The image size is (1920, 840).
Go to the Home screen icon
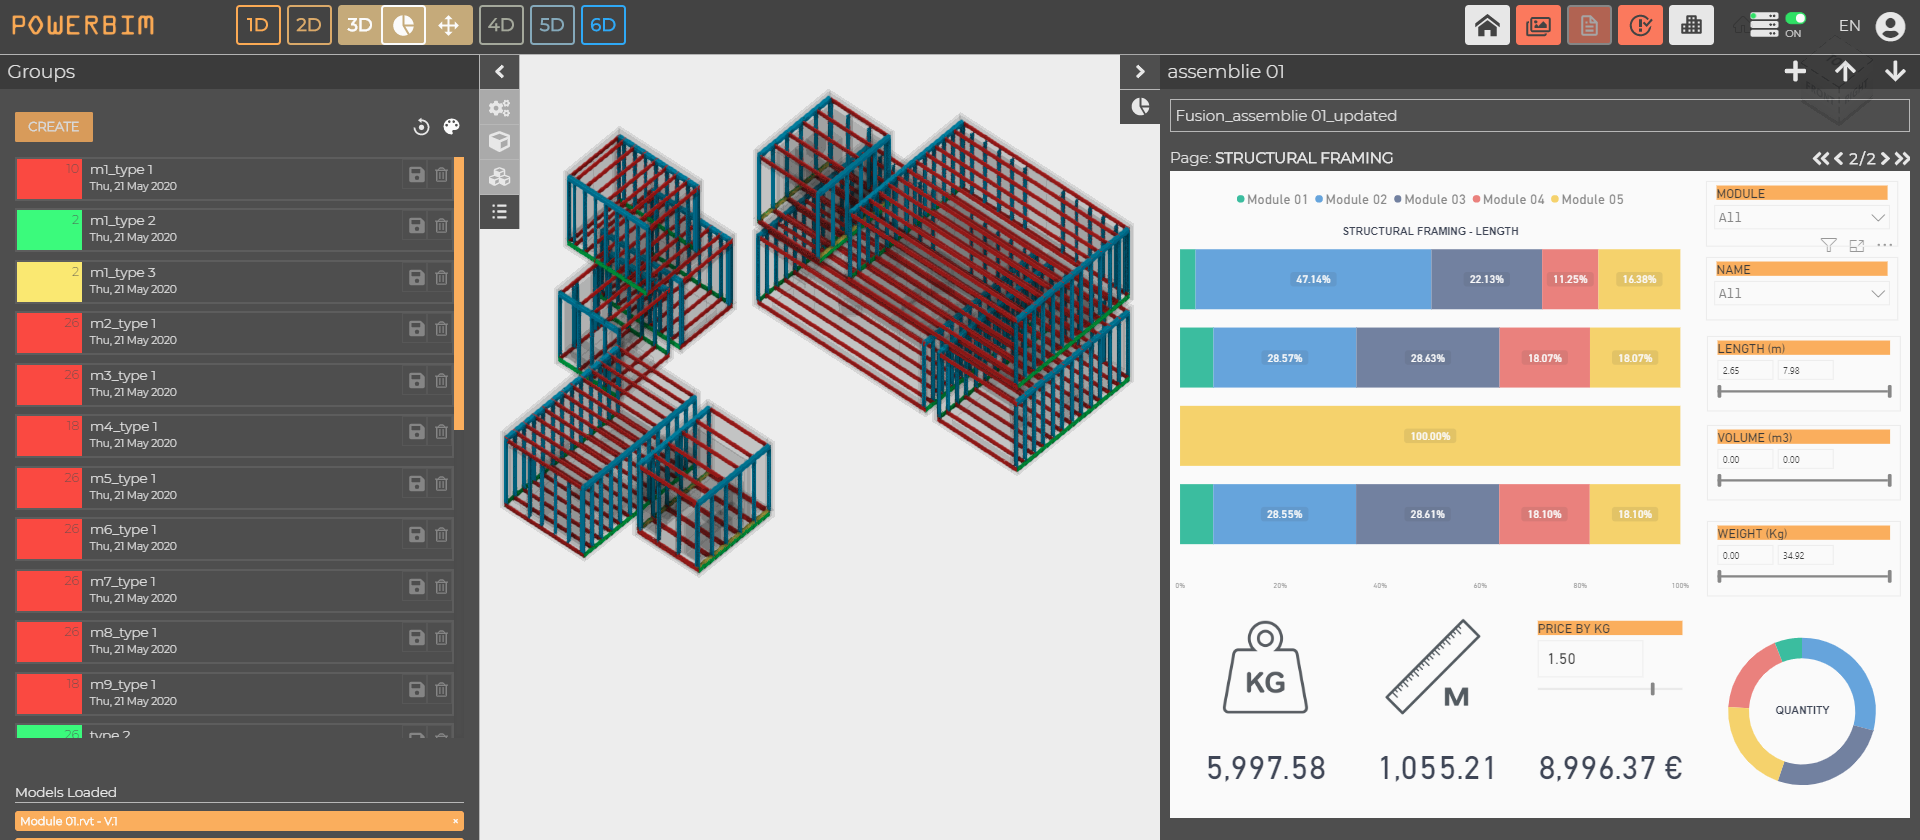click(x=1487, y=25)
